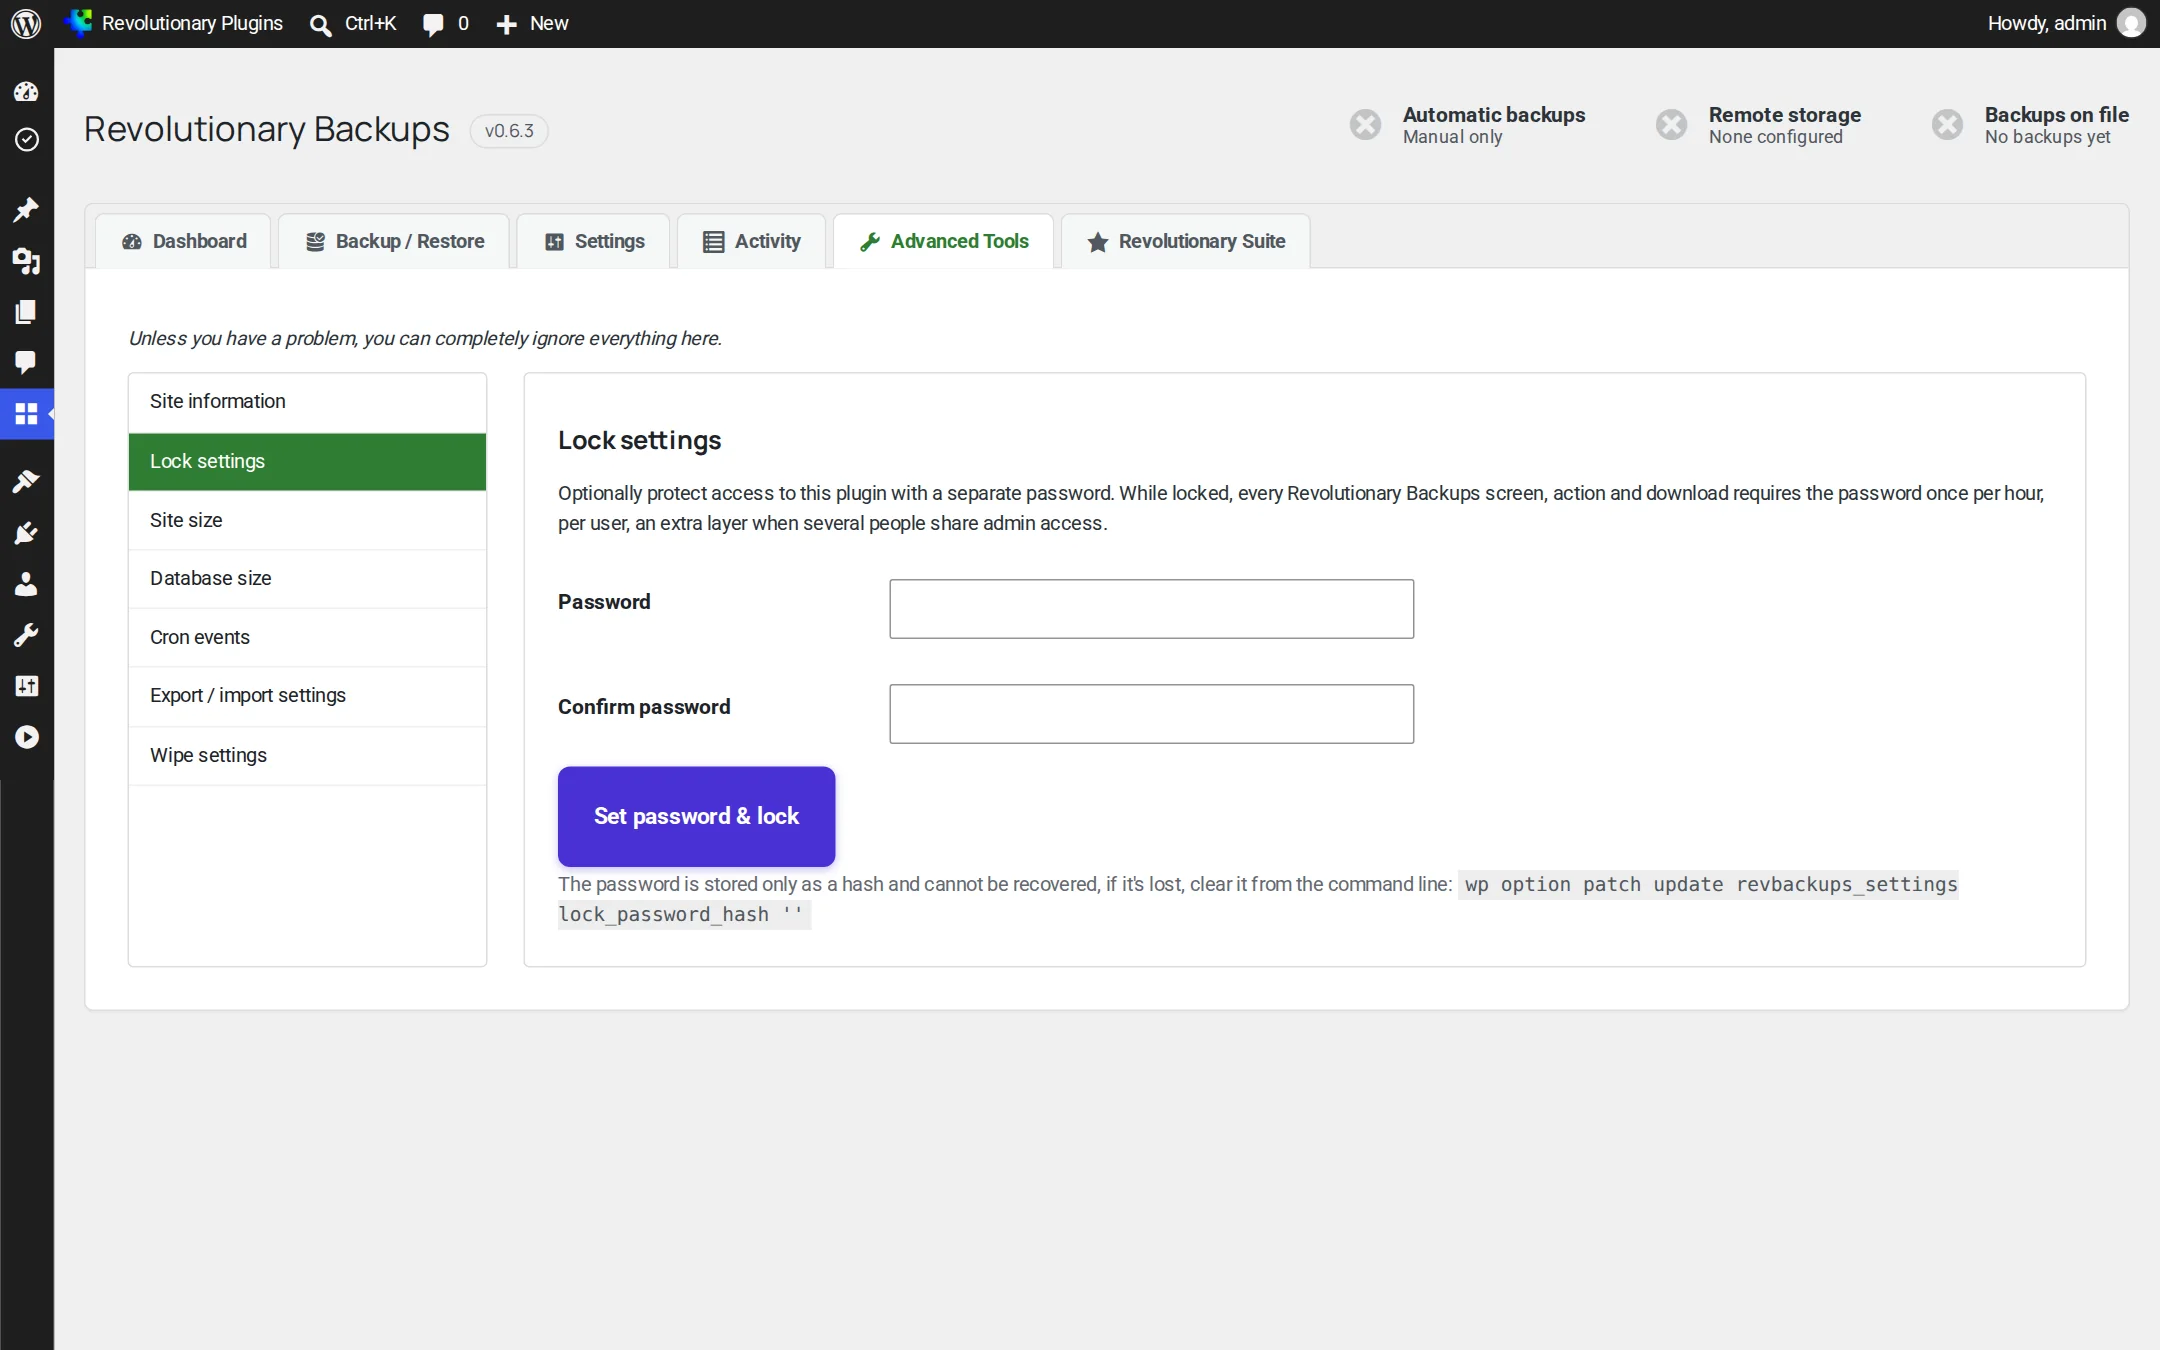Switch to the Dashboard tab
This screenshot has width=2160, height=1350.
pyautogui.click(x=184, y=241)
